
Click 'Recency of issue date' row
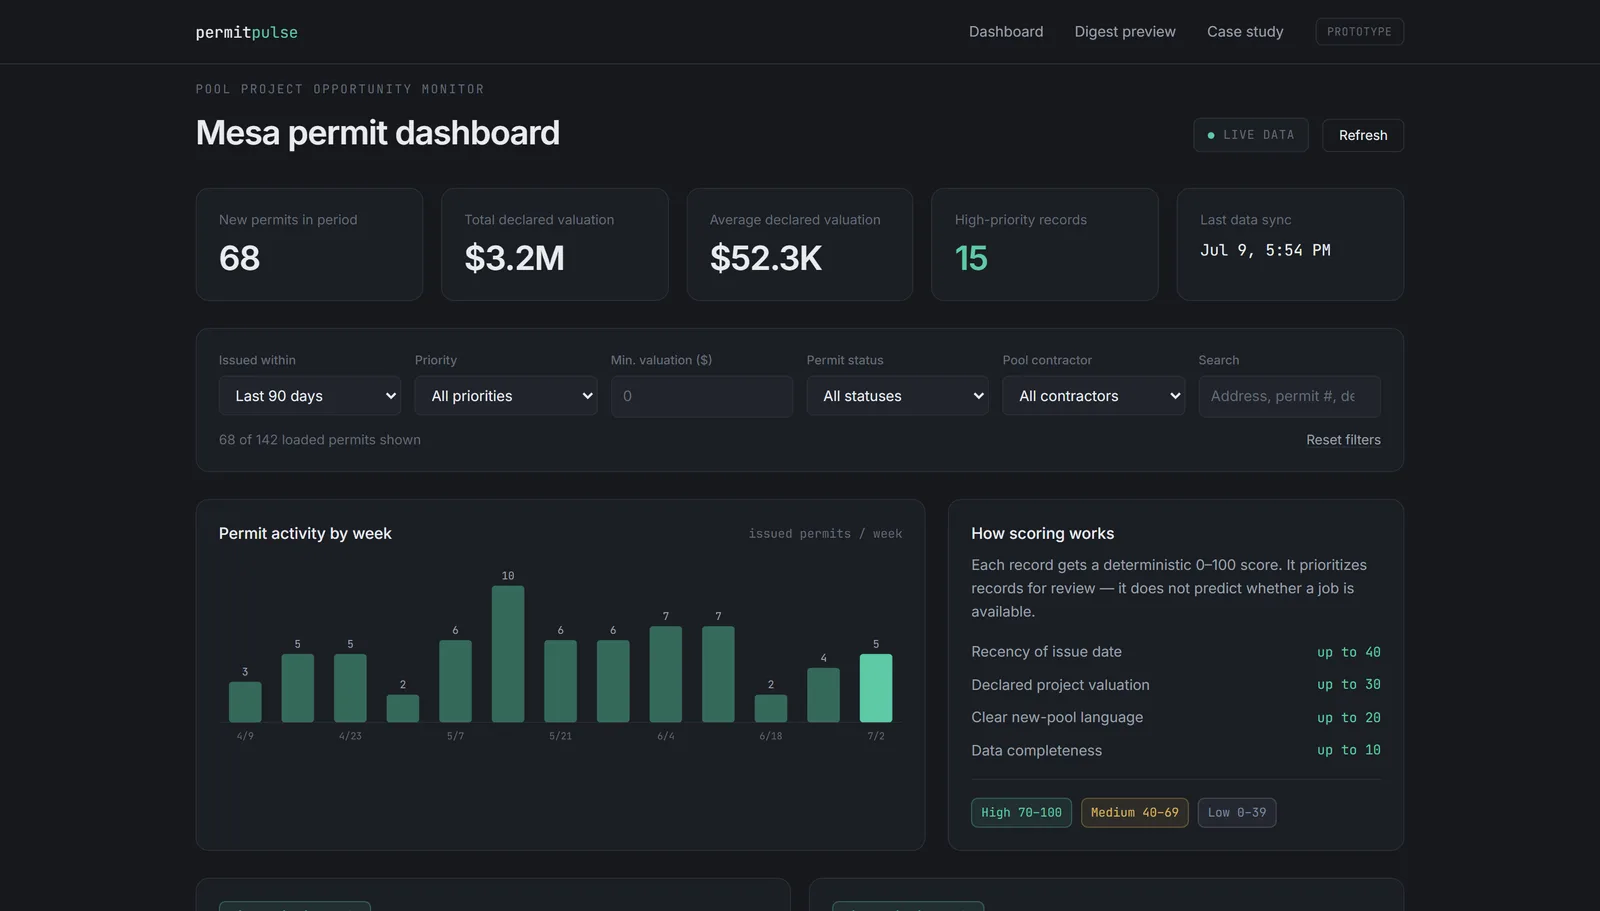(x=1176, y=652)
